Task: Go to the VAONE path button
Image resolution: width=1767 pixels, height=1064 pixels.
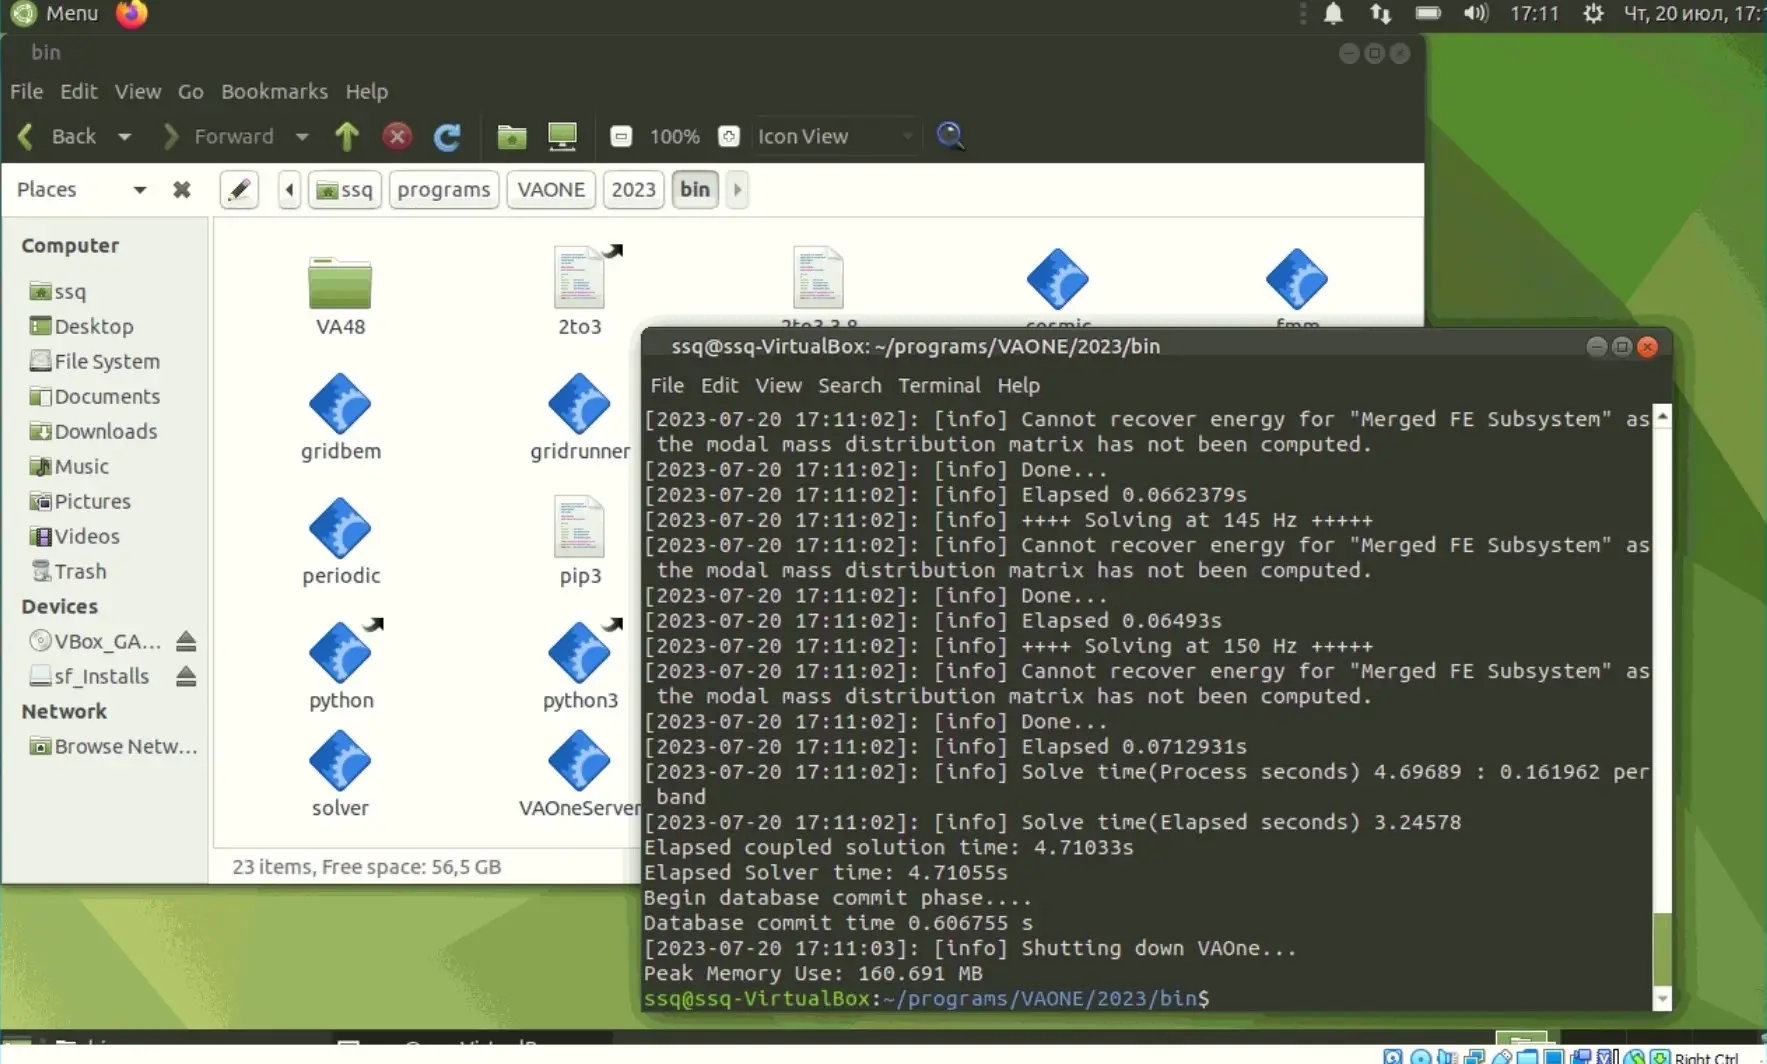Action: pos(551,189)
